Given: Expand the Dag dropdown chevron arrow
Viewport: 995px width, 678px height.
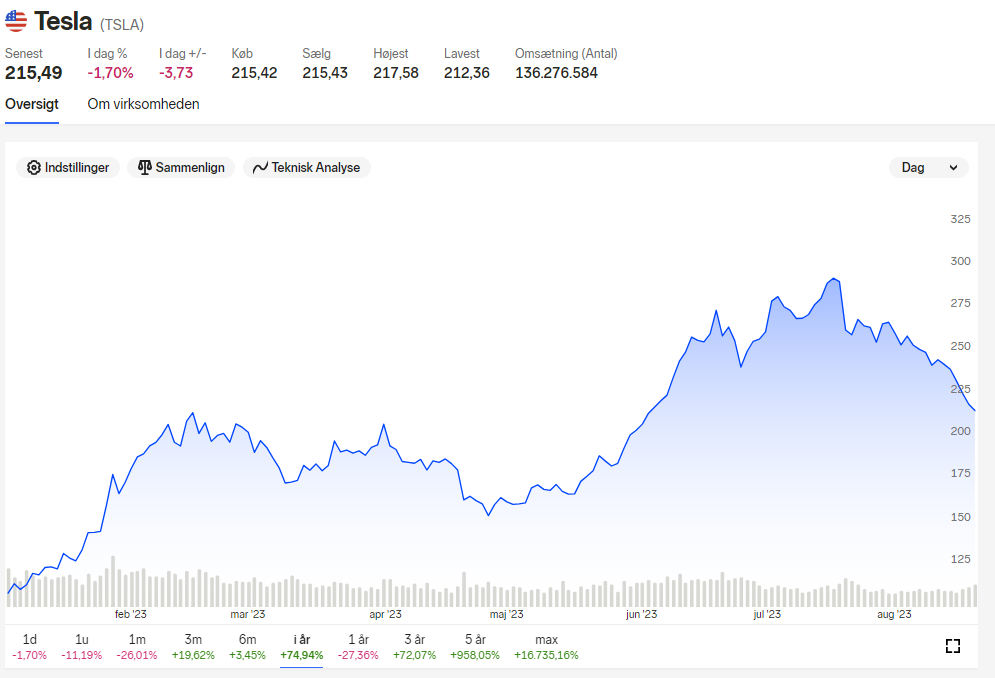Looking at the screenshot, I should click(953, 168).
